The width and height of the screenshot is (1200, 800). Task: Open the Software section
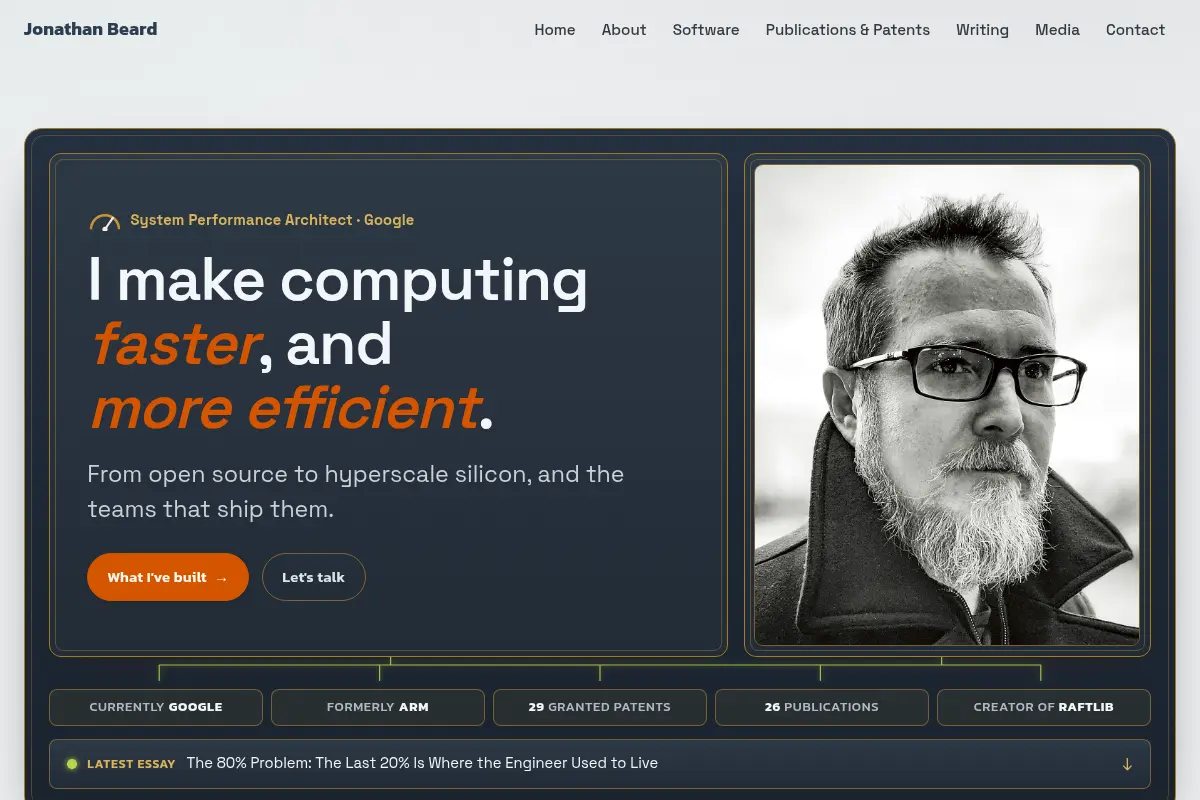click(706, 30)
